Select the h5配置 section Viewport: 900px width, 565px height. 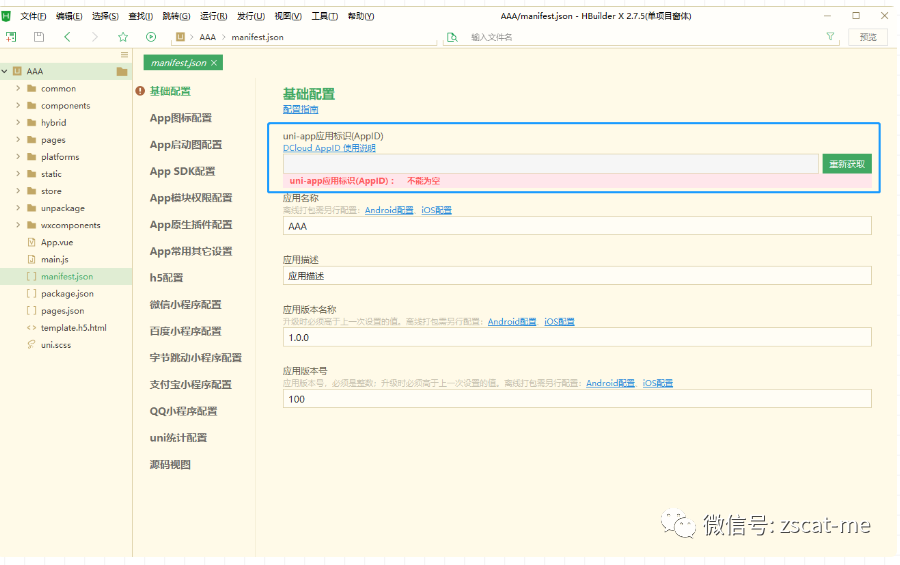point(166,278)
